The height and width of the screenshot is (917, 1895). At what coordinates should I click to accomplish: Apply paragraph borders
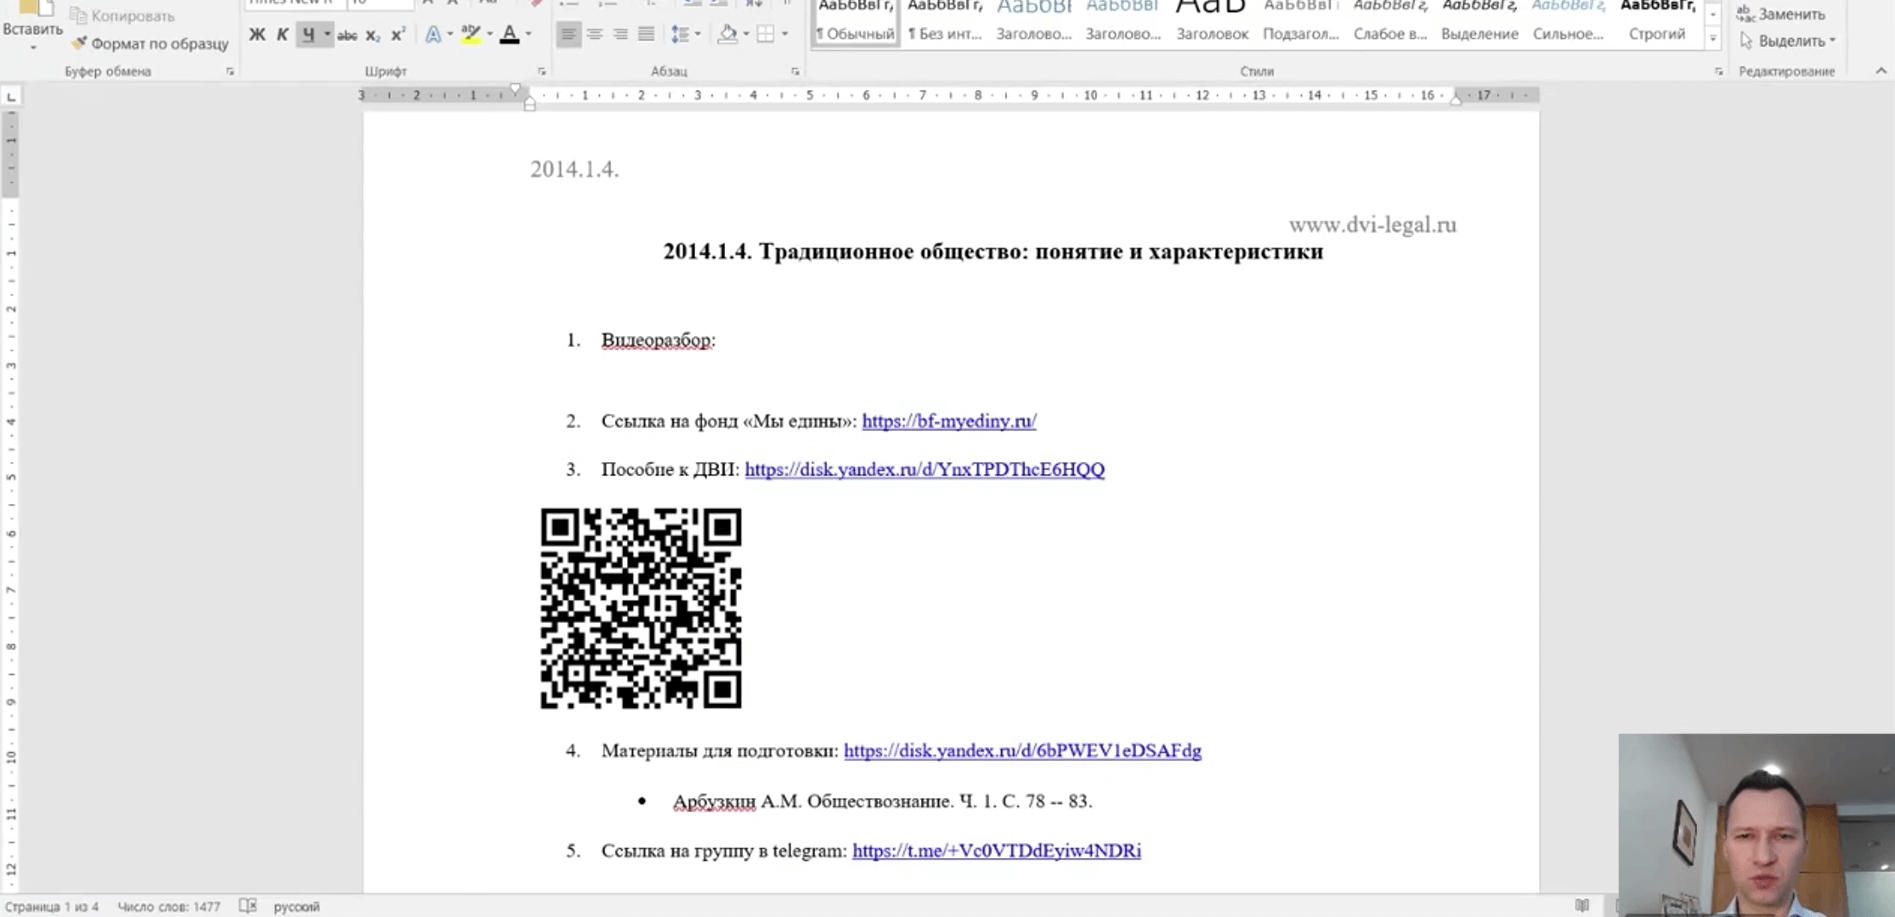tap(766, 35)
